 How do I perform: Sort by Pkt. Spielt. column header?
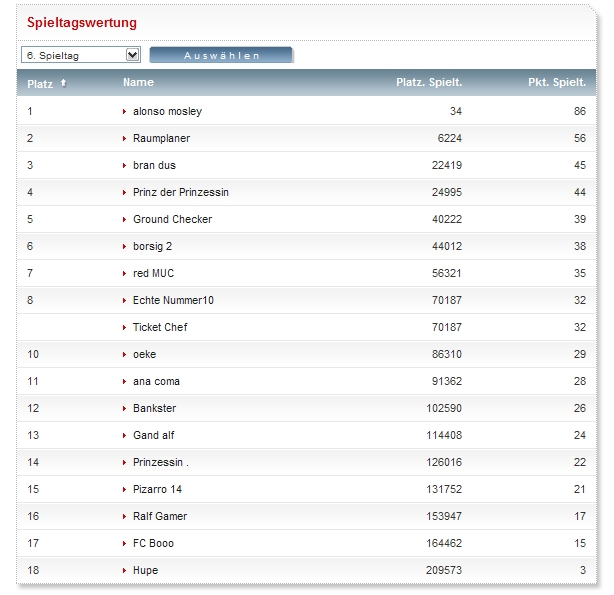(557, 83)
